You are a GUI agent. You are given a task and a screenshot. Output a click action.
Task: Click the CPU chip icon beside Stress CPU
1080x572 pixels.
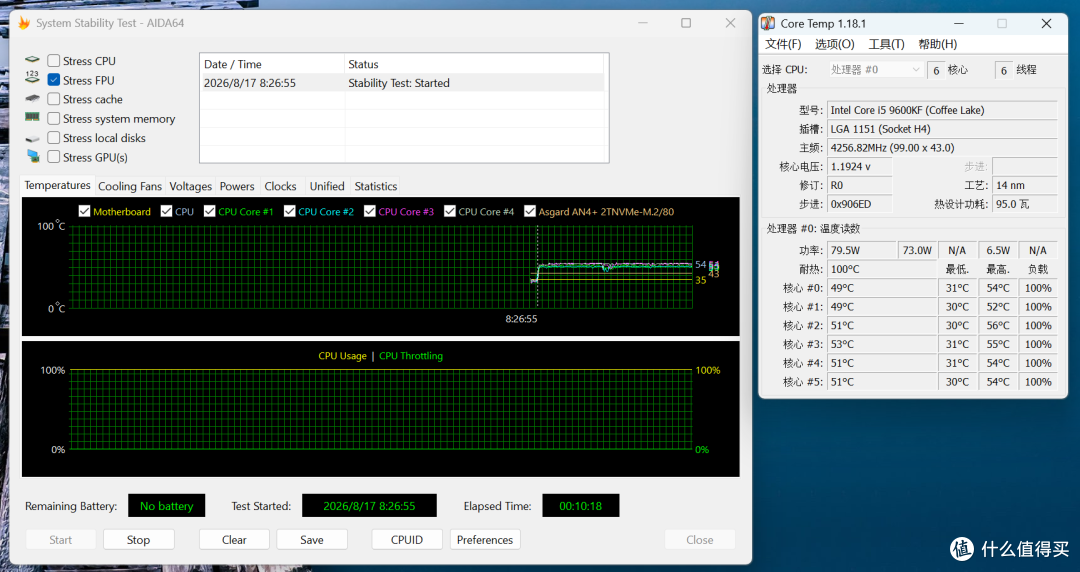(x=32, y=61)
